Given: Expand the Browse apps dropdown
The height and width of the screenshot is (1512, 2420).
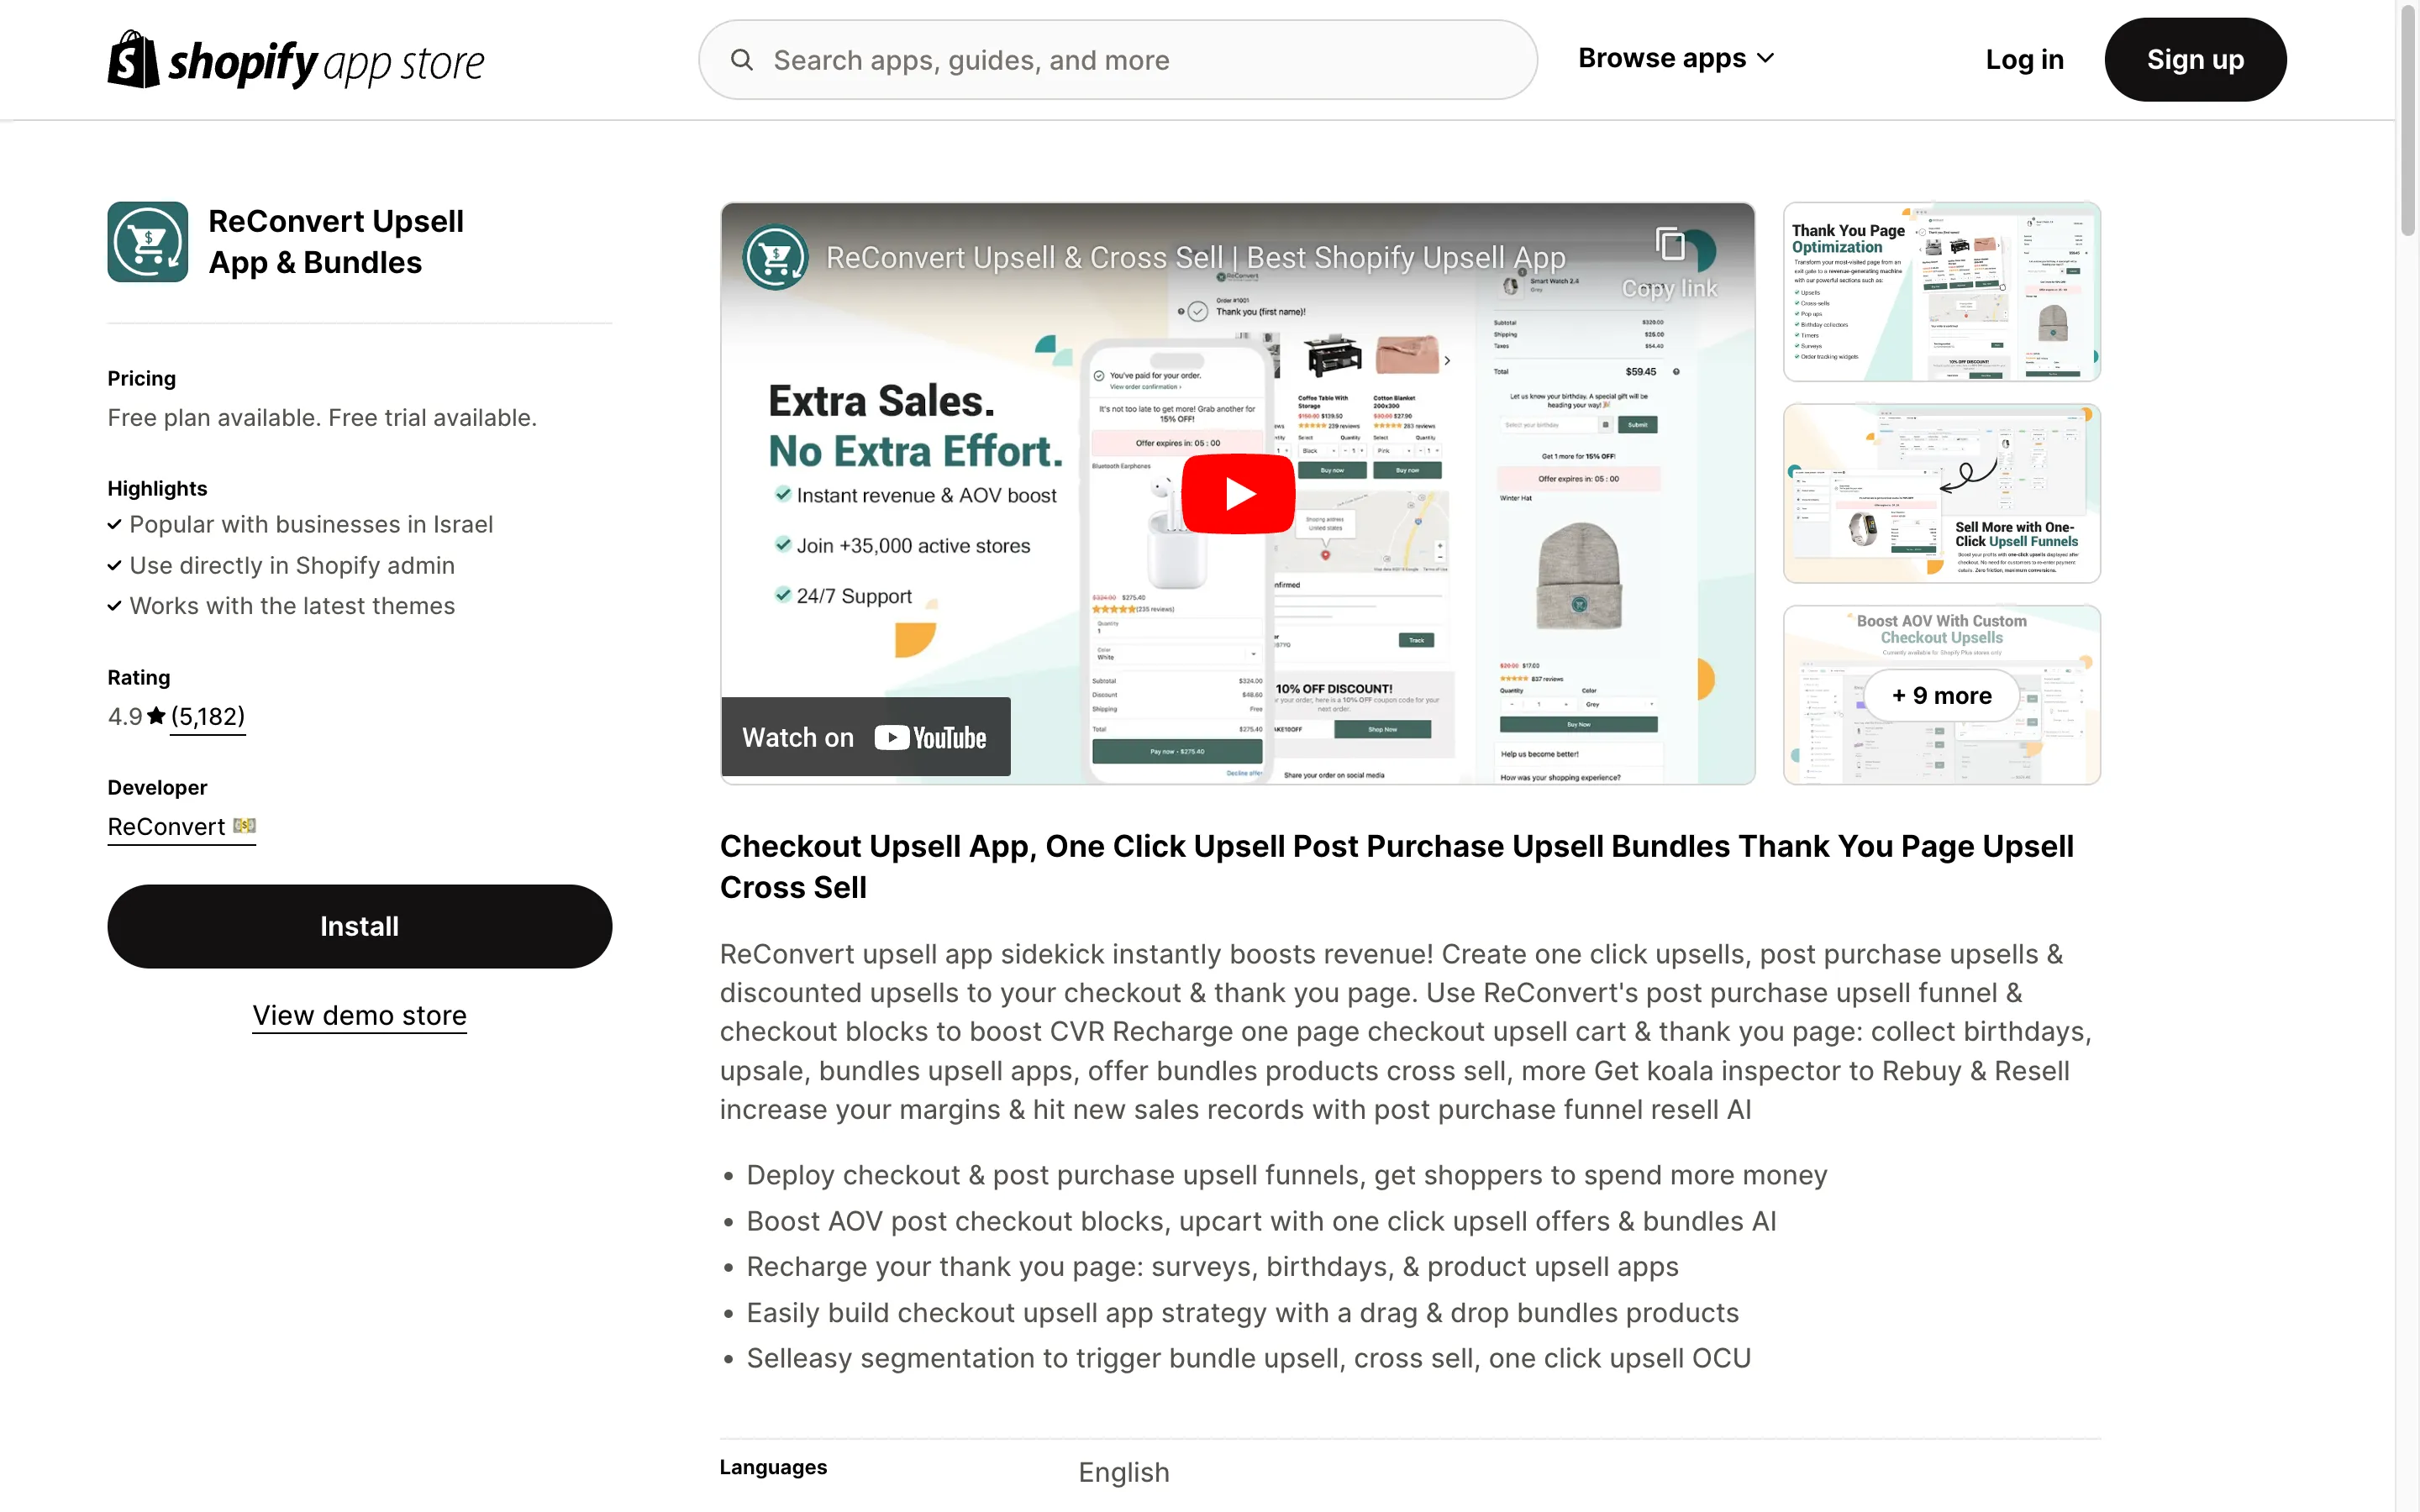Looking at the screenshot, I should coord(1676,59).
